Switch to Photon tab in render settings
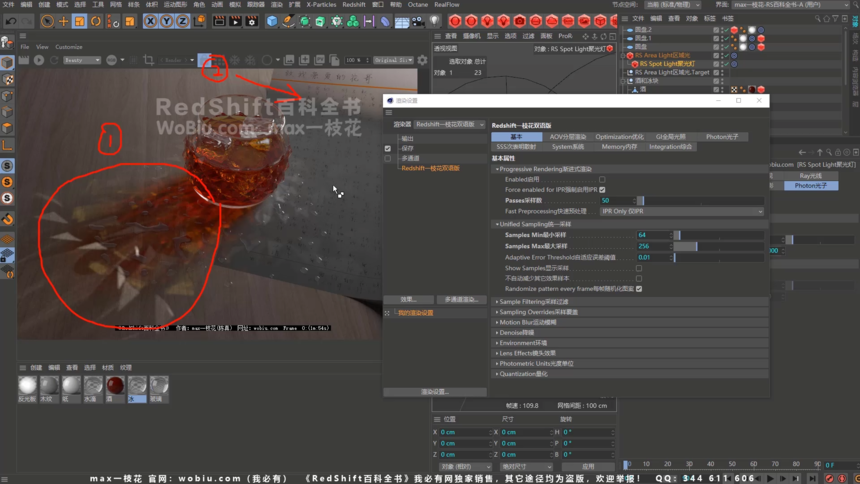This screenshot has width=860, height=484. pos(722,137)
